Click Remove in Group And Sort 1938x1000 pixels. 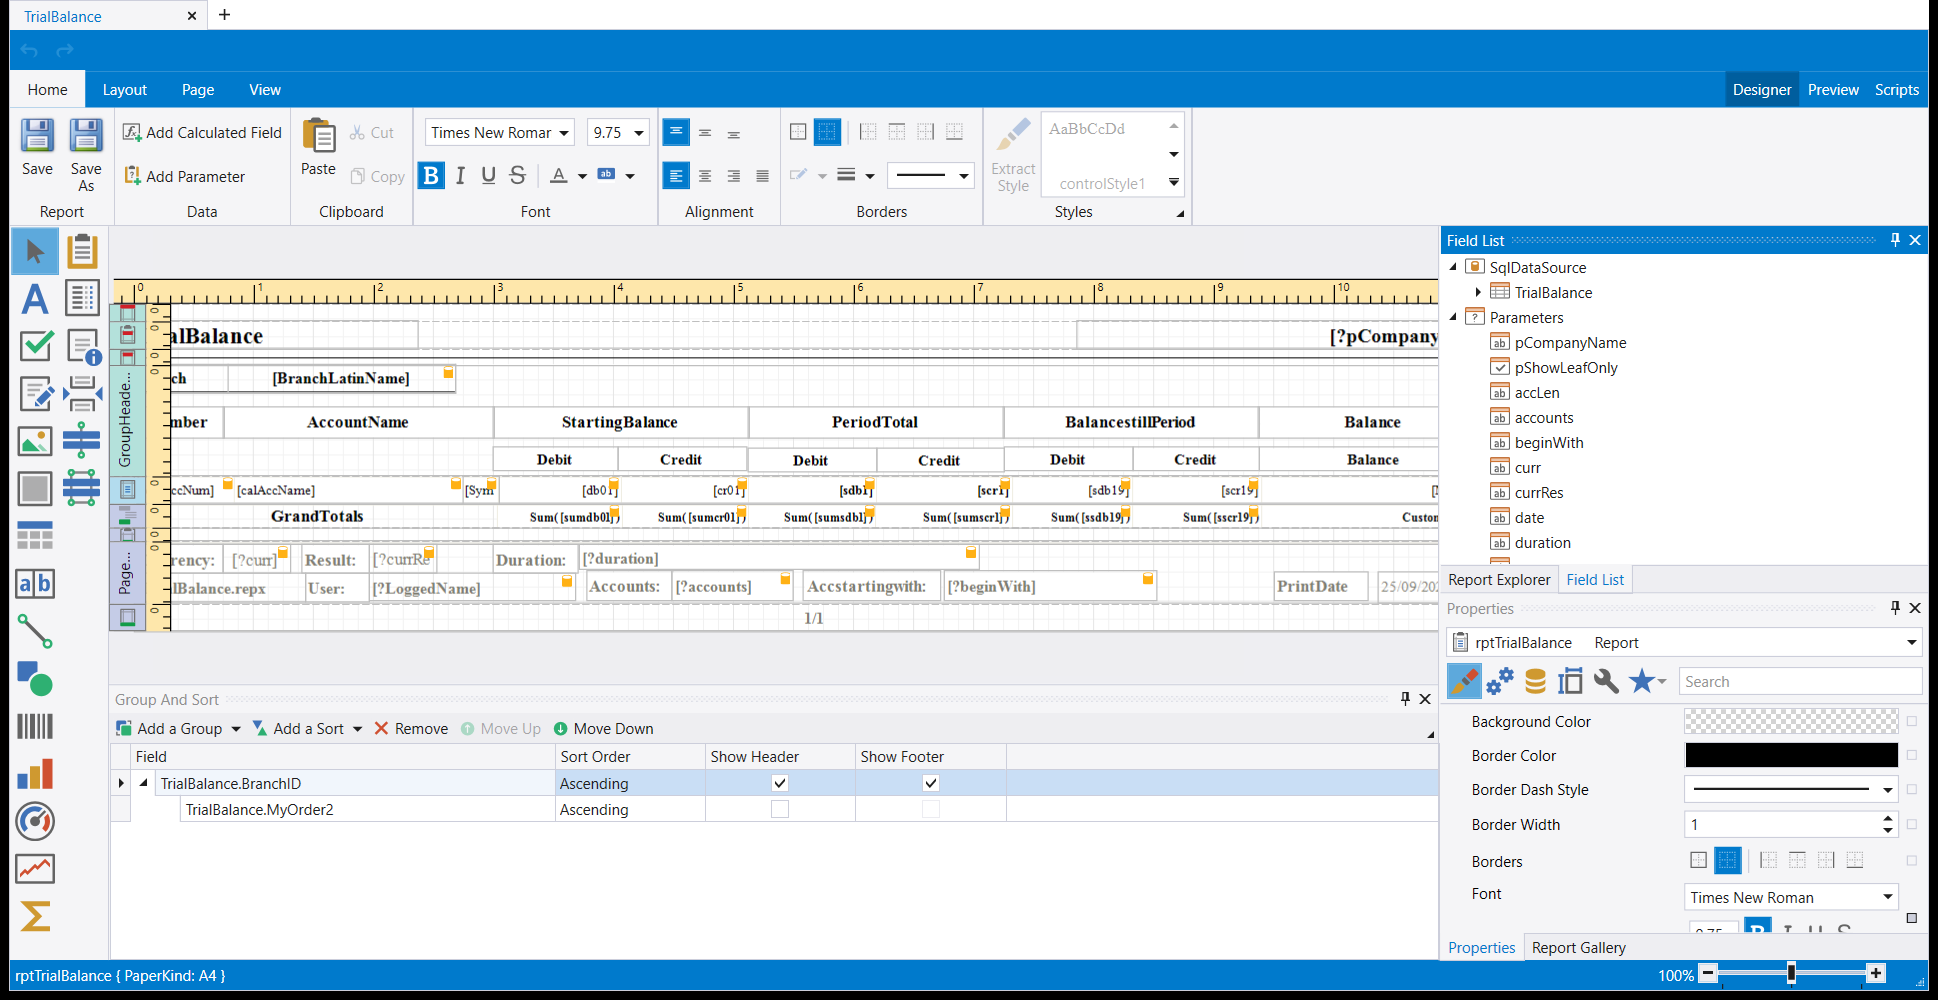[411, 729]
